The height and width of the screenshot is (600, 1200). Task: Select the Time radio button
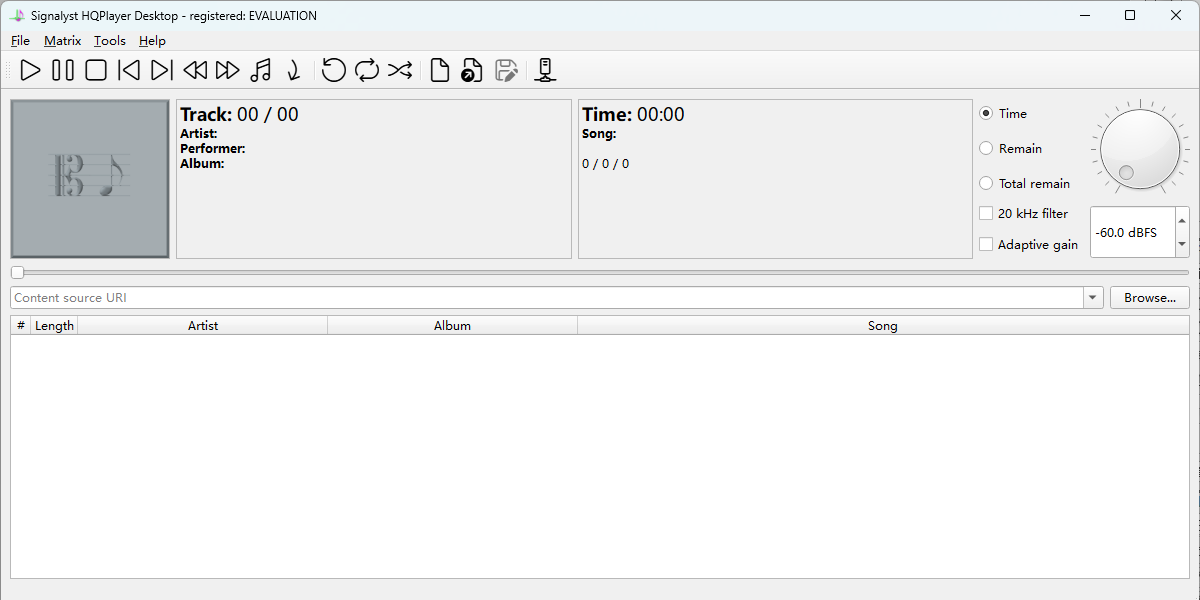click(986, 114)
